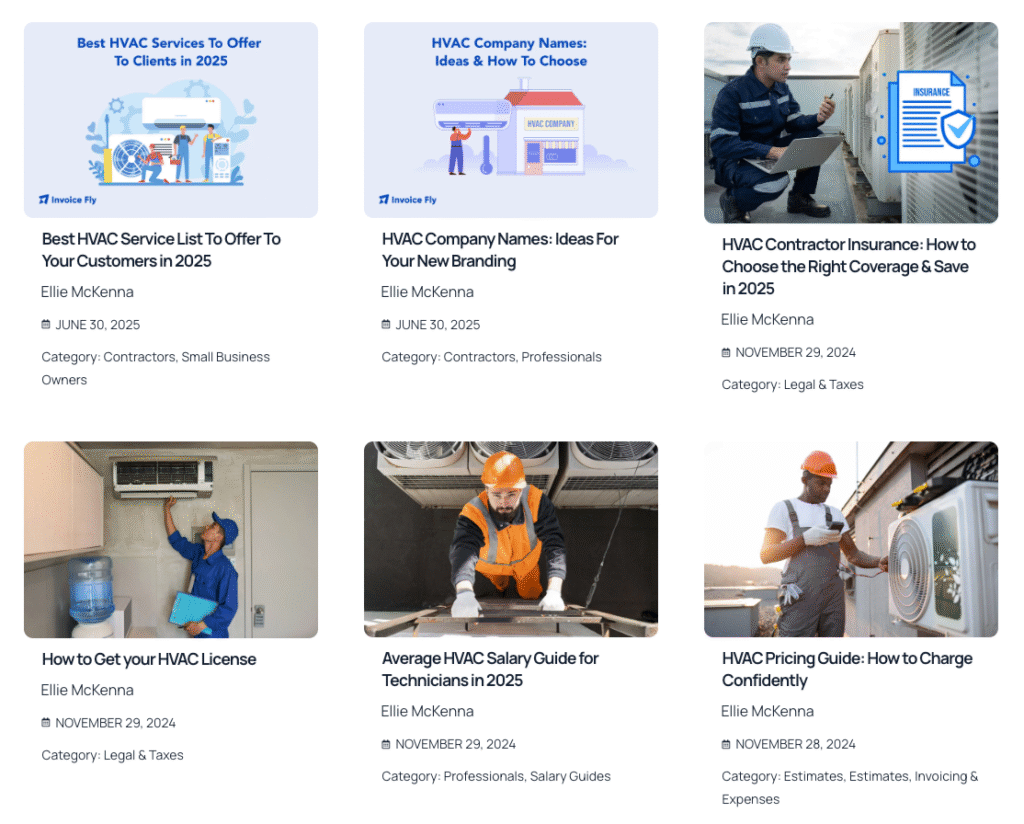Image resolution: width=1024 pixels, height=824 pixels.
Task: Open Average HVAC Salary Guide article
Action: (490, 669)
